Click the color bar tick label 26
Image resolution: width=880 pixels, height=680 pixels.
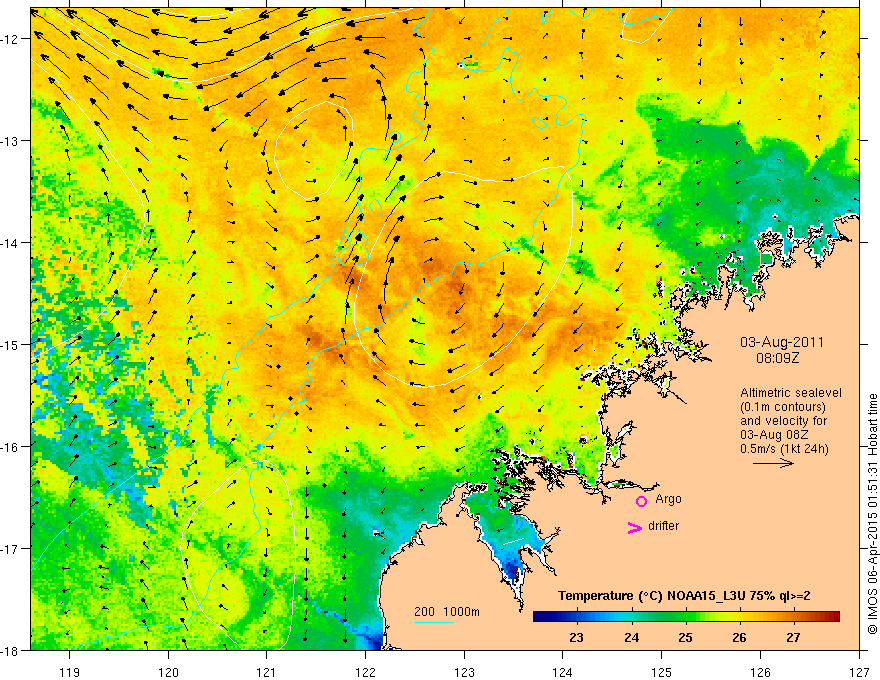click(740, 638)
